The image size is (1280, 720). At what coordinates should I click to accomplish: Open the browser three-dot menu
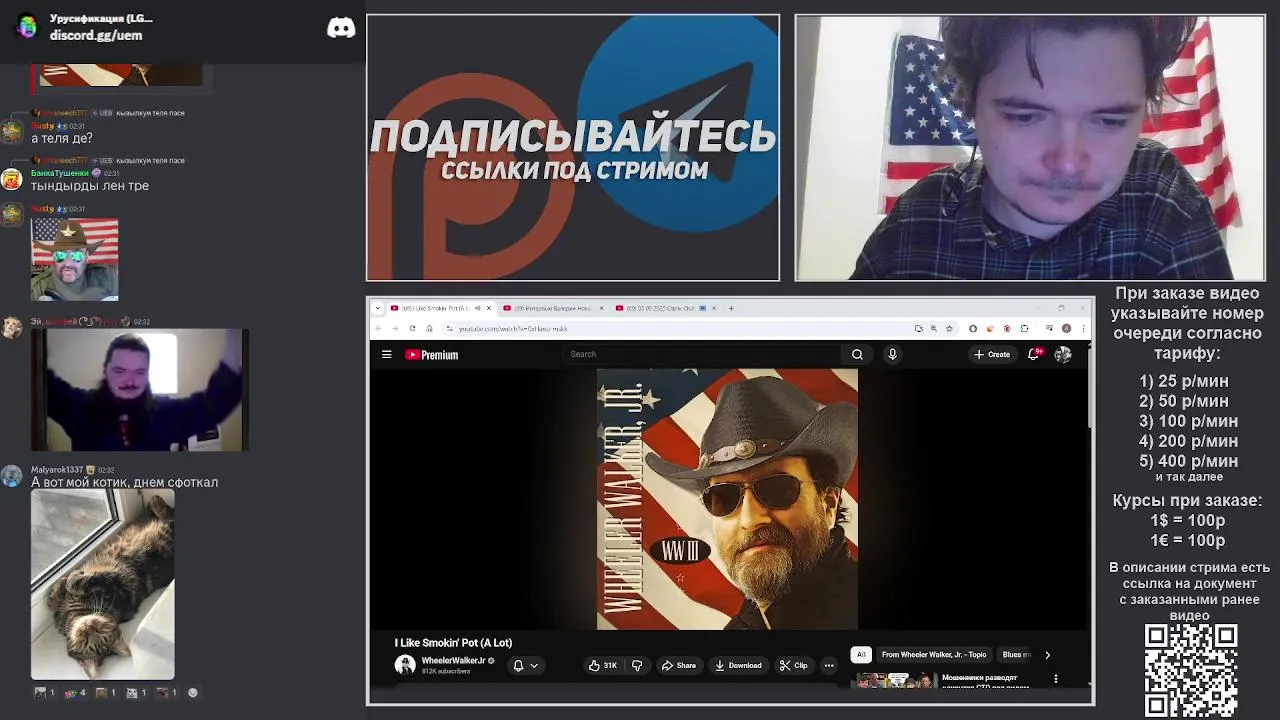tap(1083, 328)
